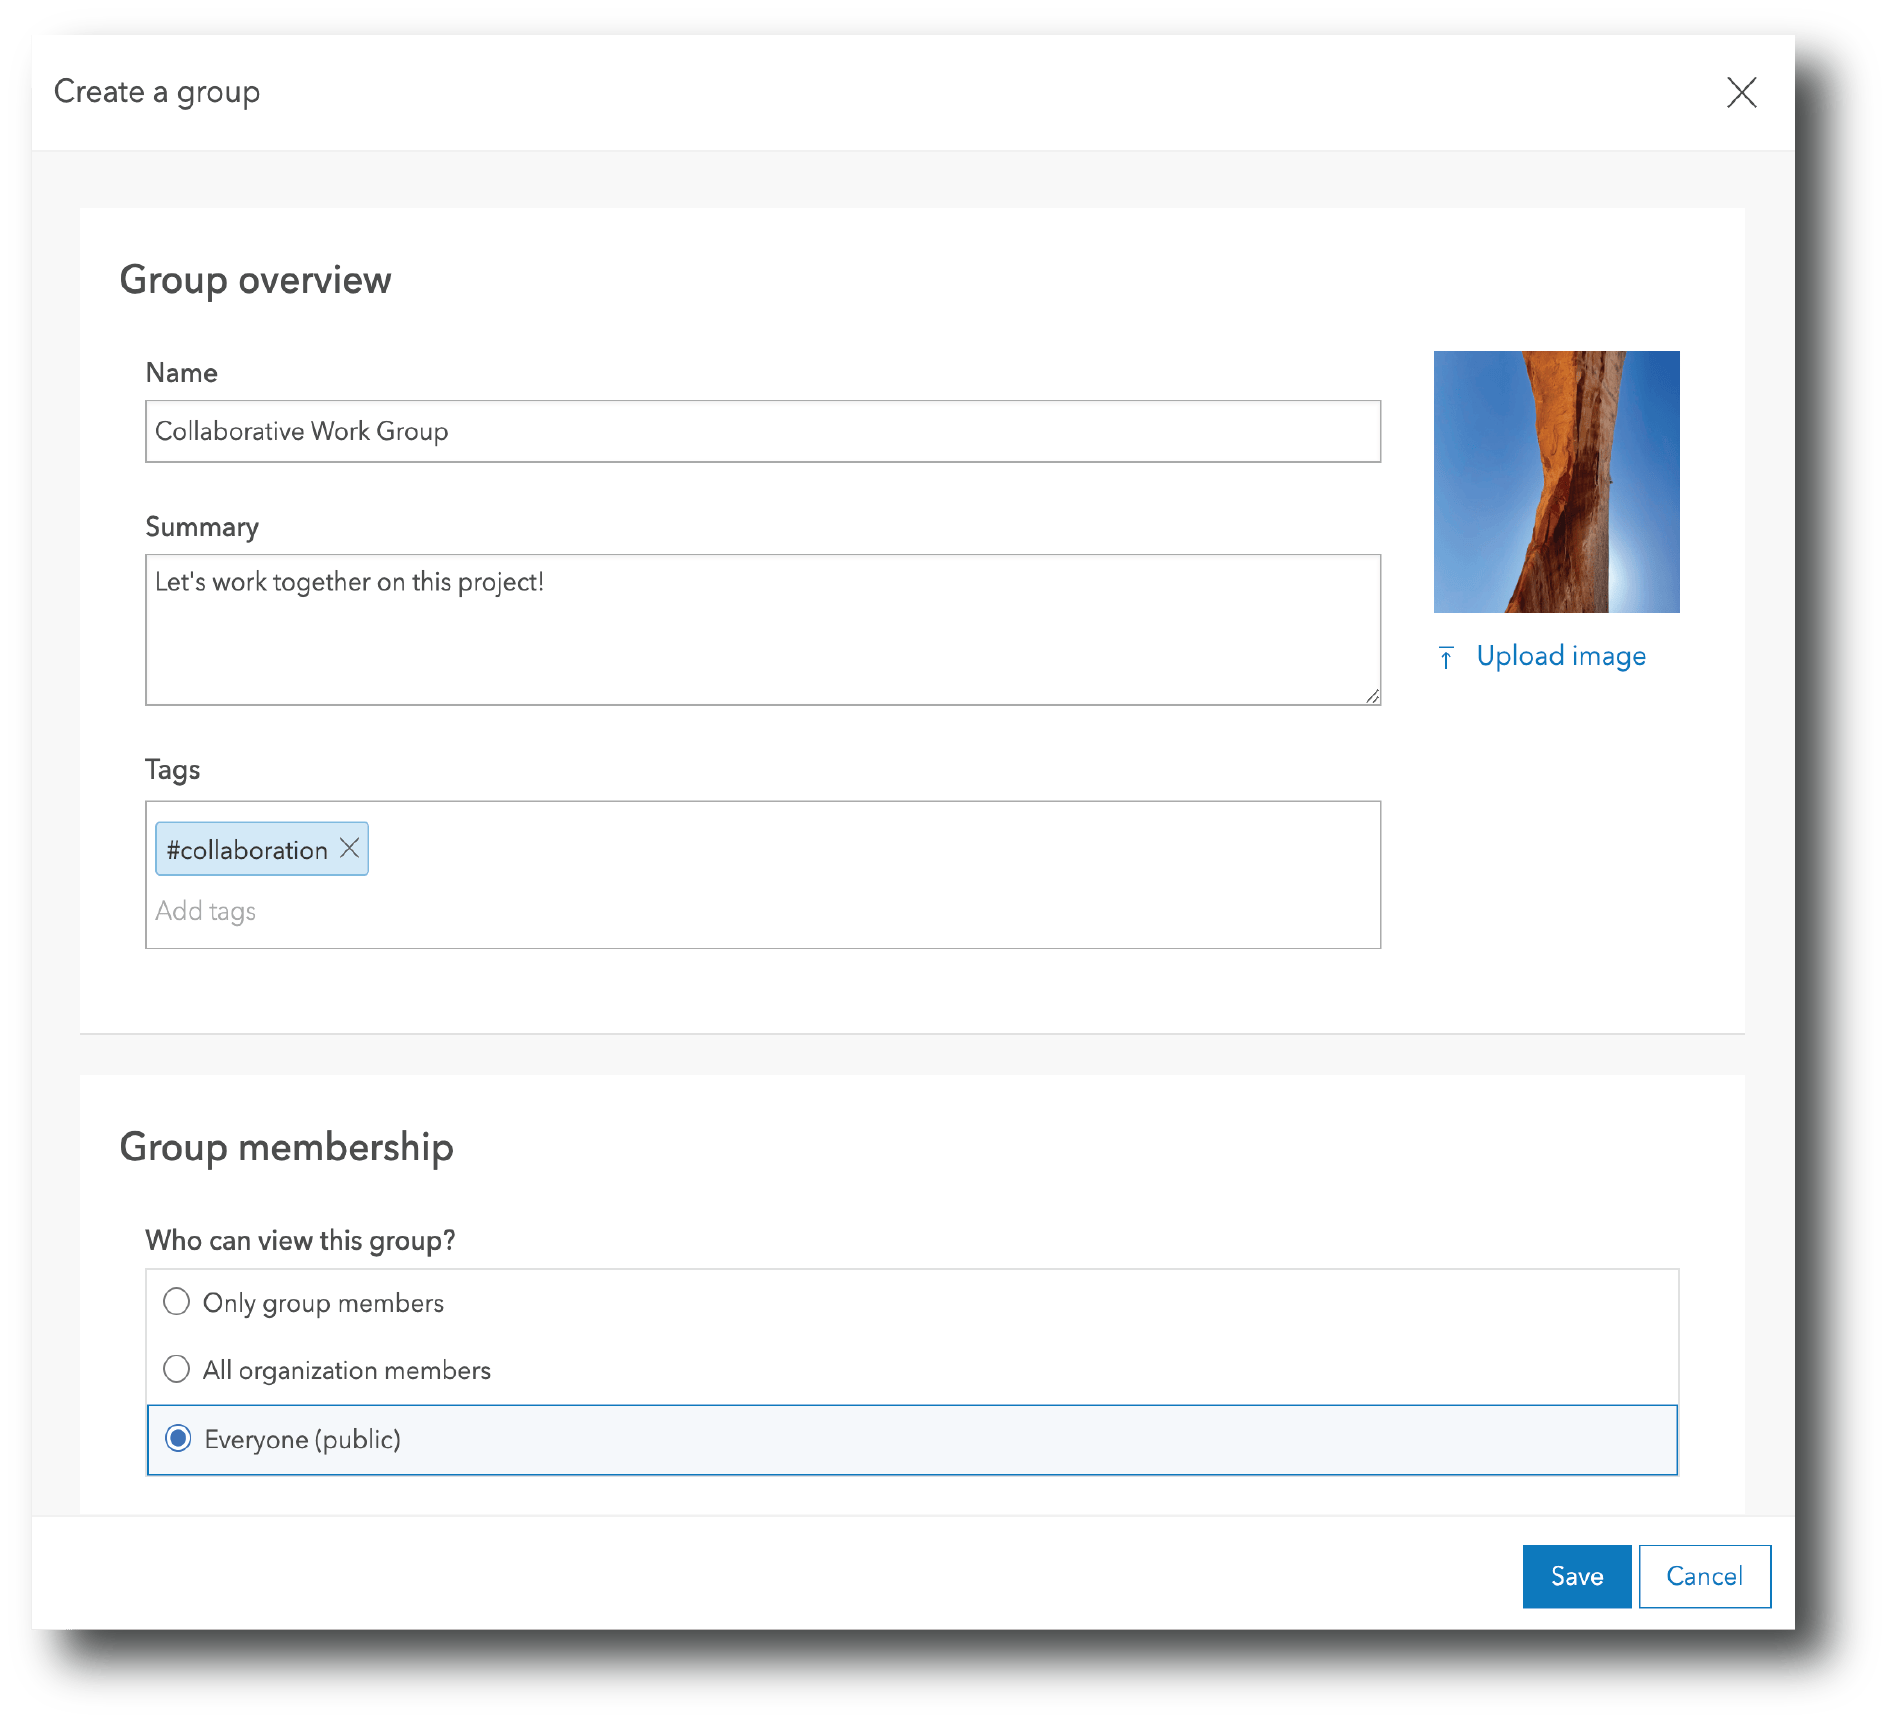Select the Everyone (public) option

click(x=177, y=1439)
